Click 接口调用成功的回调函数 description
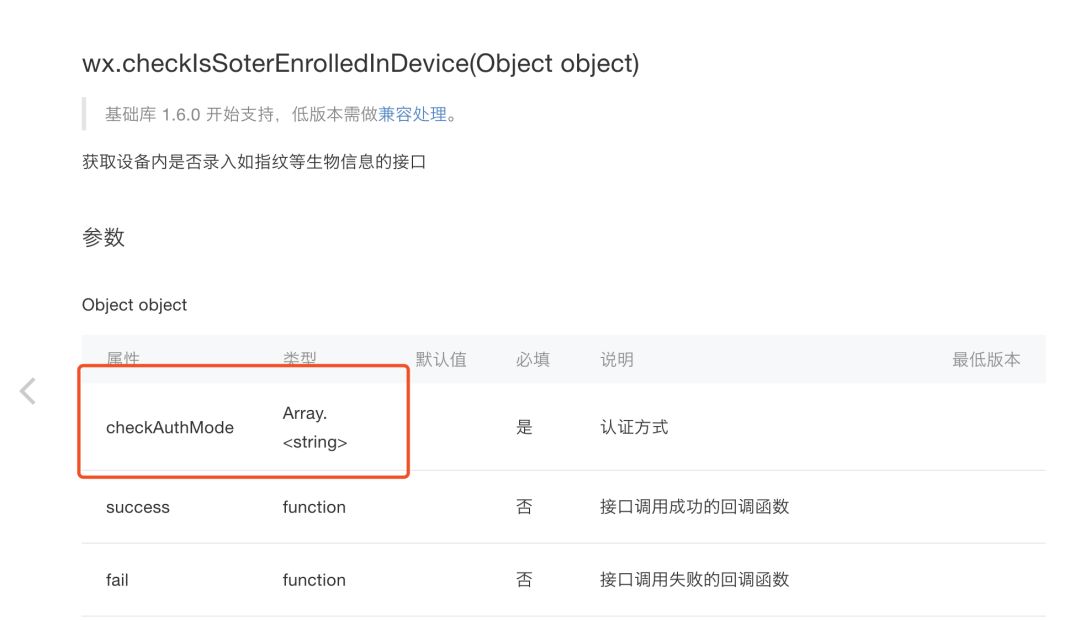The height and width of the screenshot is (620, 1080). 694,507
